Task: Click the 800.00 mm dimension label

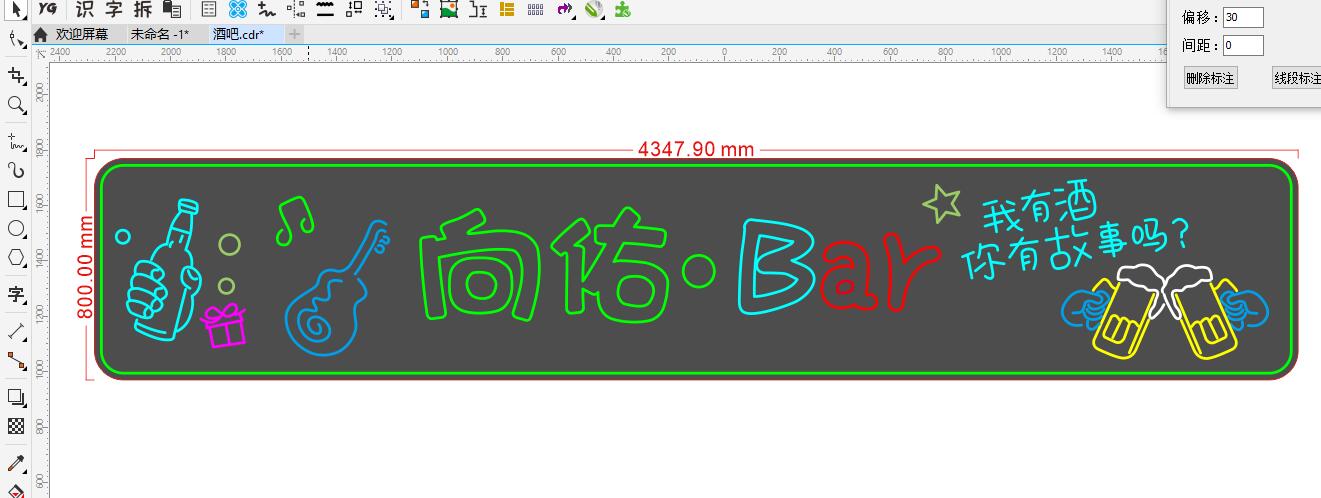Action: pos(85,268)
